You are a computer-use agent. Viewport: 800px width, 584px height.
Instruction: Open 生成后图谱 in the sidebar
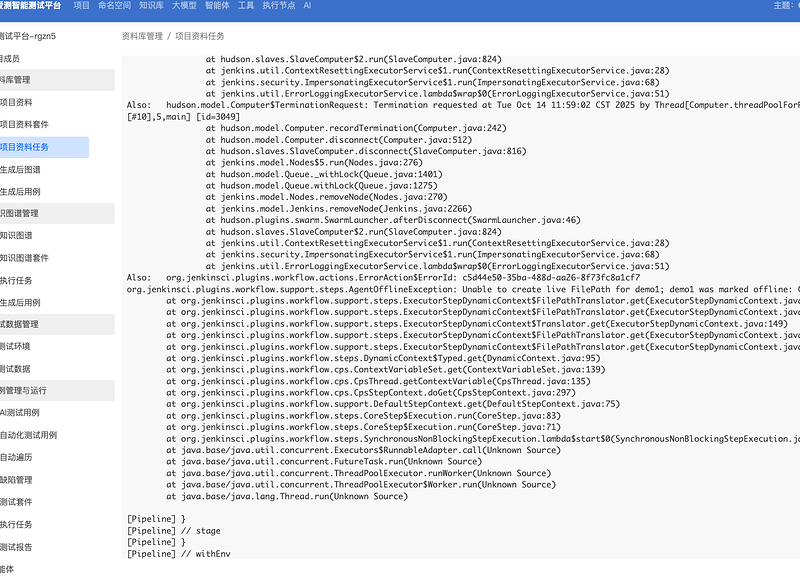(x=22, y=169)
